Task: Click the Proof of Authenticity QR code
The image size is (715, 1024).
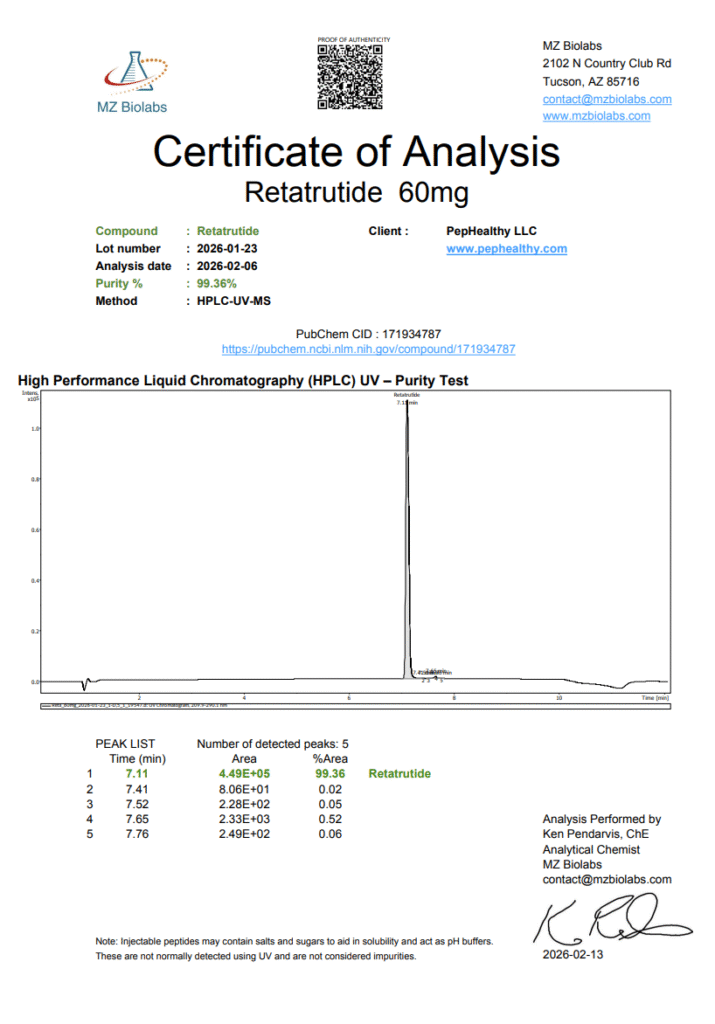Action: tap(353, 77)
